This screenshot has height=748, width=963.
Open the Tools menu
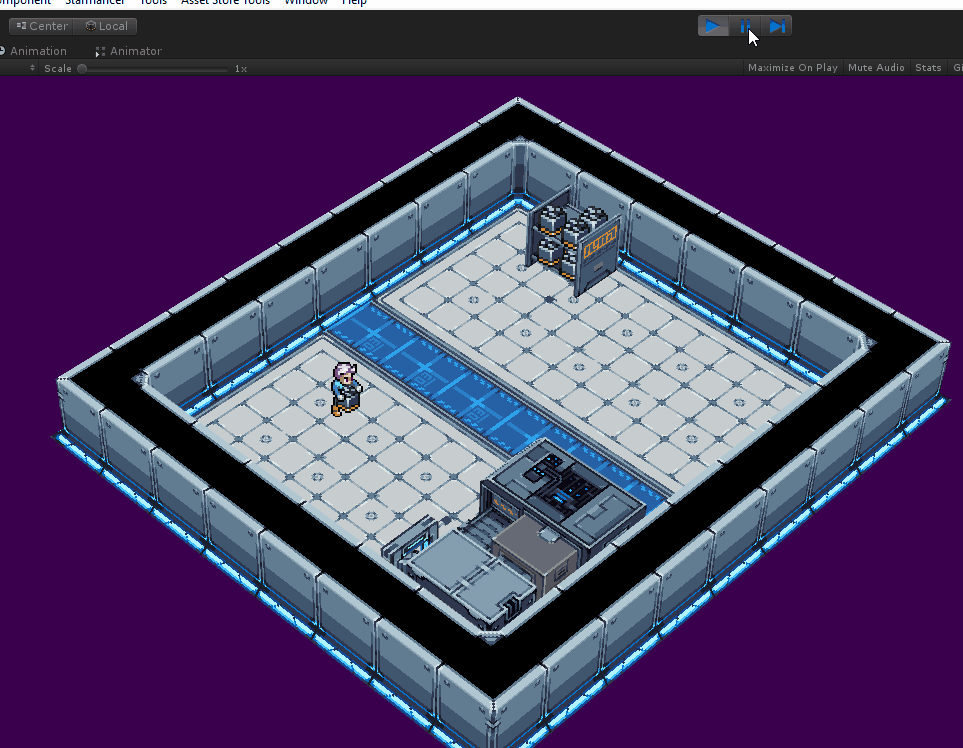[153, 2]
